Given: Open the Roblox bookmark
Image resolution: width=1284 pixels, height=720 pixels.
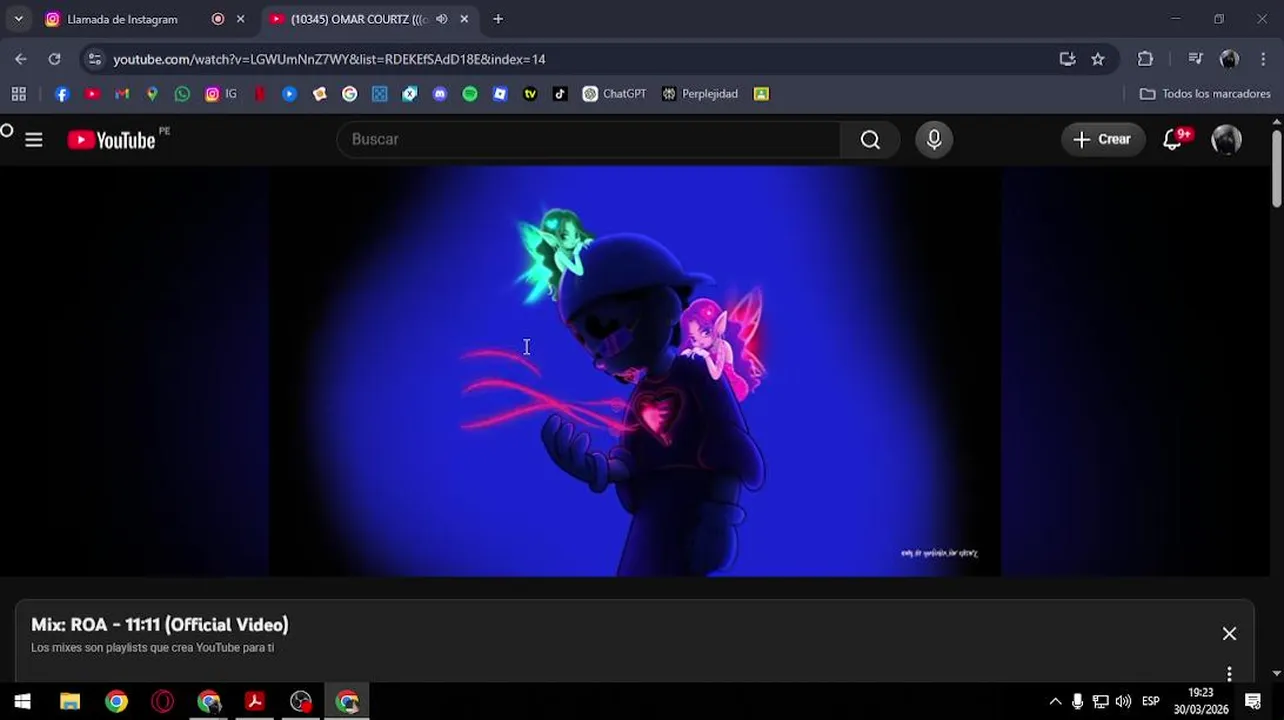Looking at the screenshot, I should pos(500,94).
